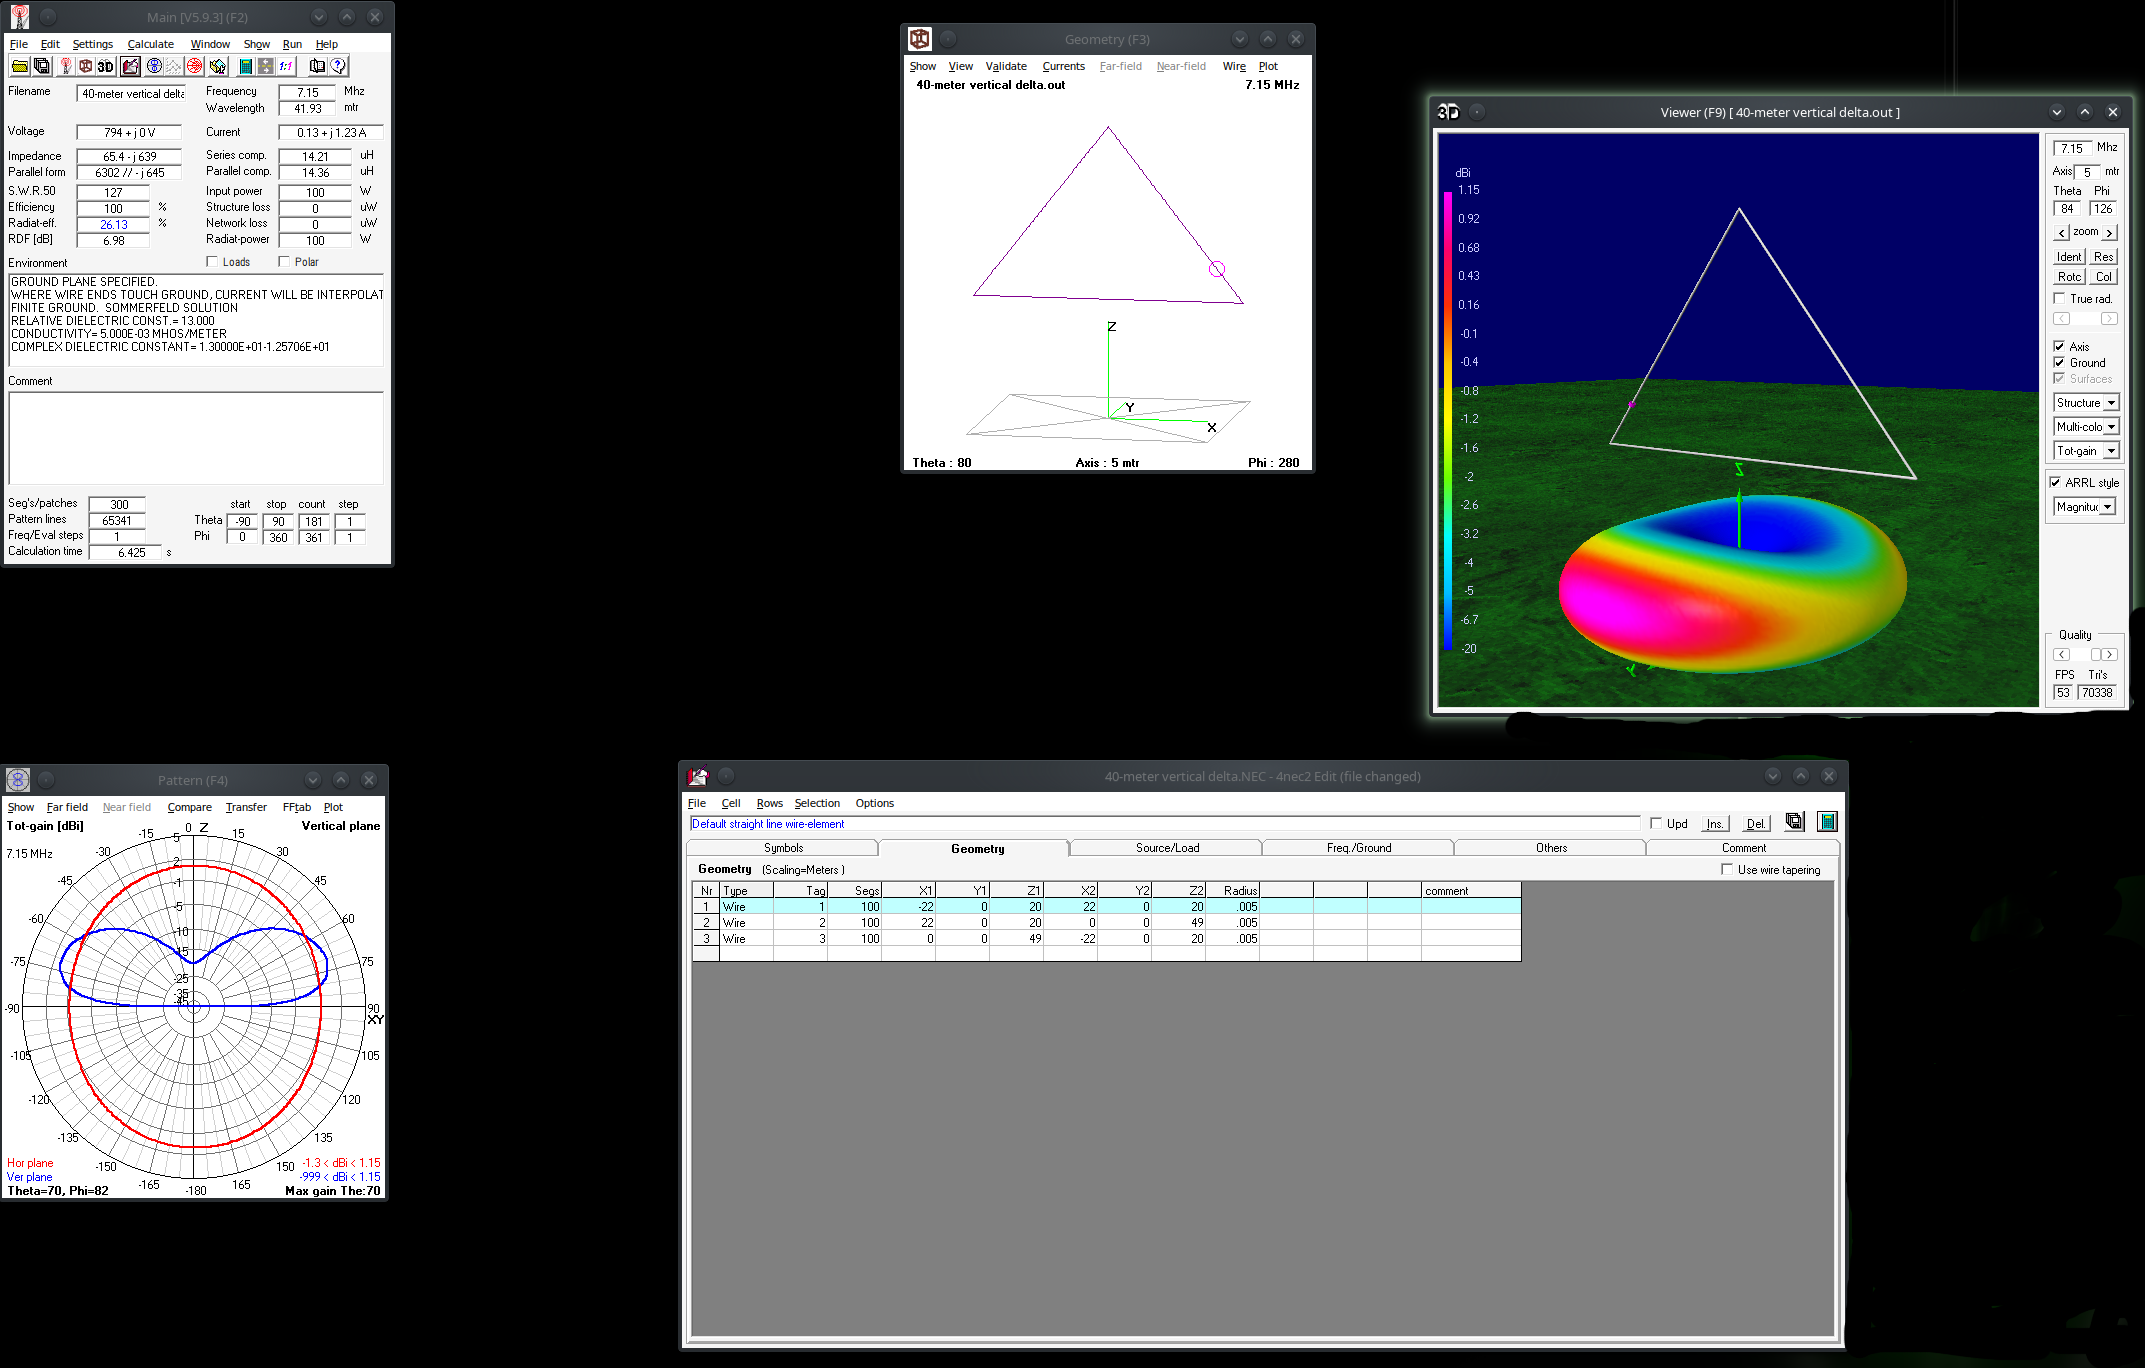The image size is (2145, 1368).
Task: Check the Upd checkbox in Edit window
Action: [x=1656, y=823]
